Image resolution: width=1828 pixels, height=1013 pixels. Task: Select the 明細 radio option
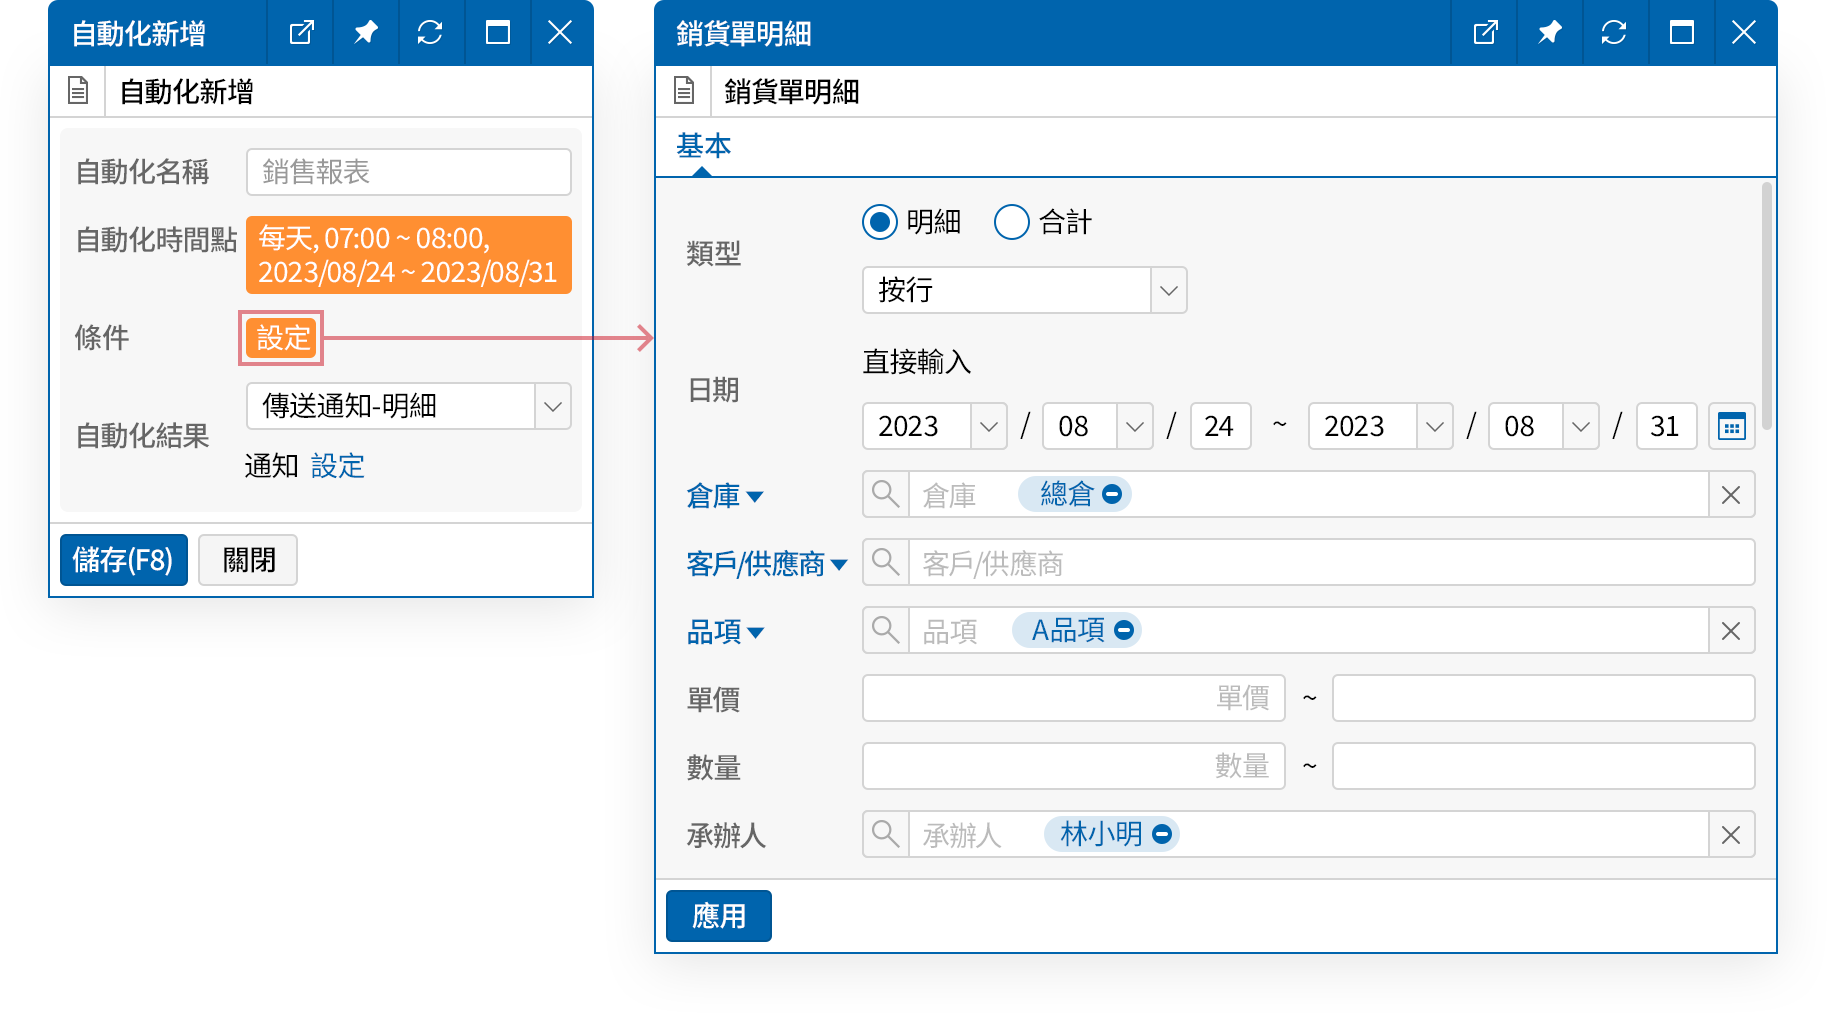(x=878, y=222)
